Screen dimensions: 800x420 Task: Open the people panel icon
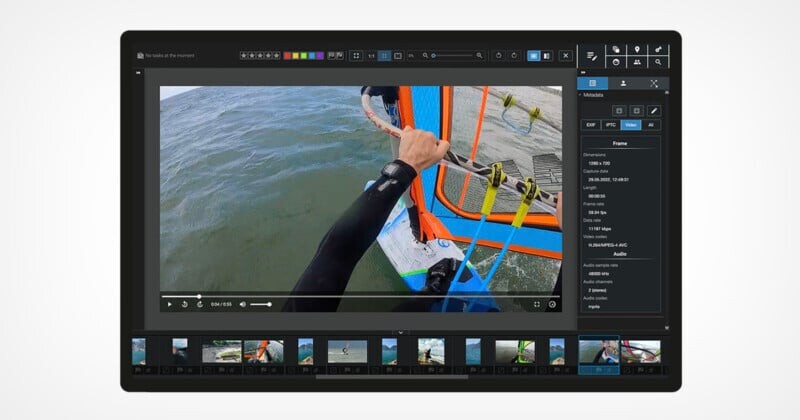pyautogui.click(x=636, y=62)
